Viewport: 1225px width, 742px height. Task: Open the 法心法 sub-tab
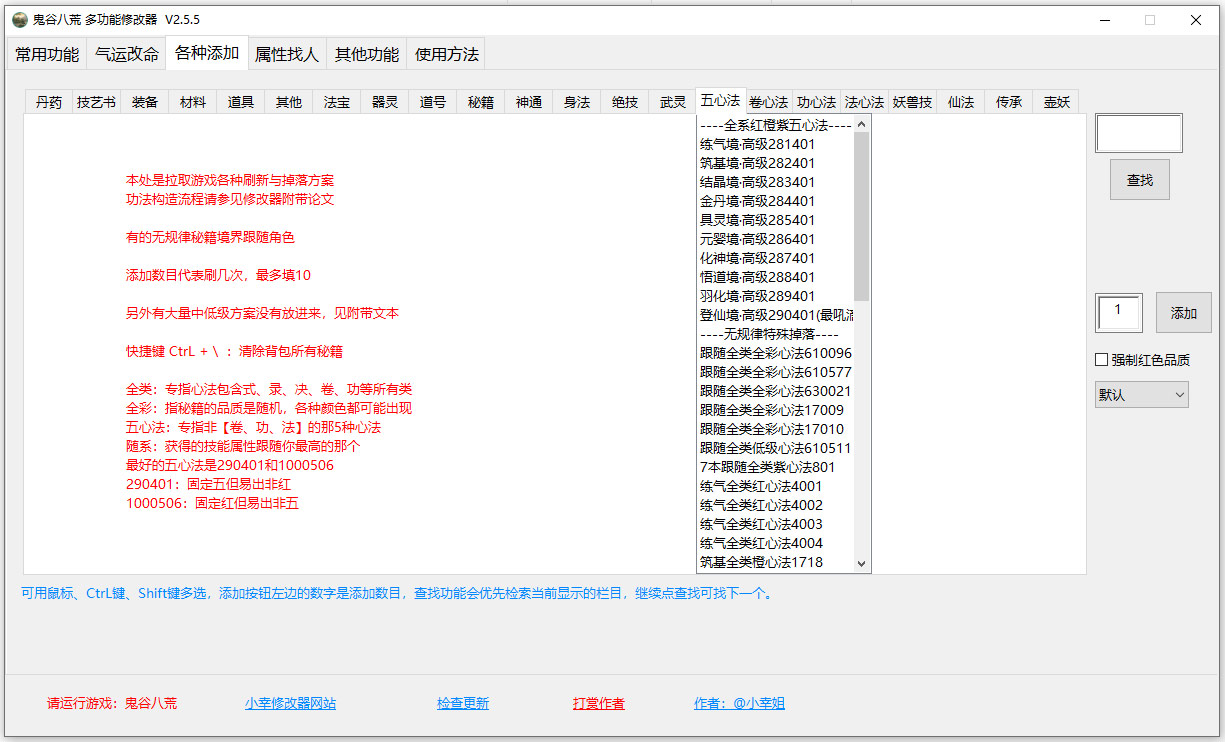[865, 102]
